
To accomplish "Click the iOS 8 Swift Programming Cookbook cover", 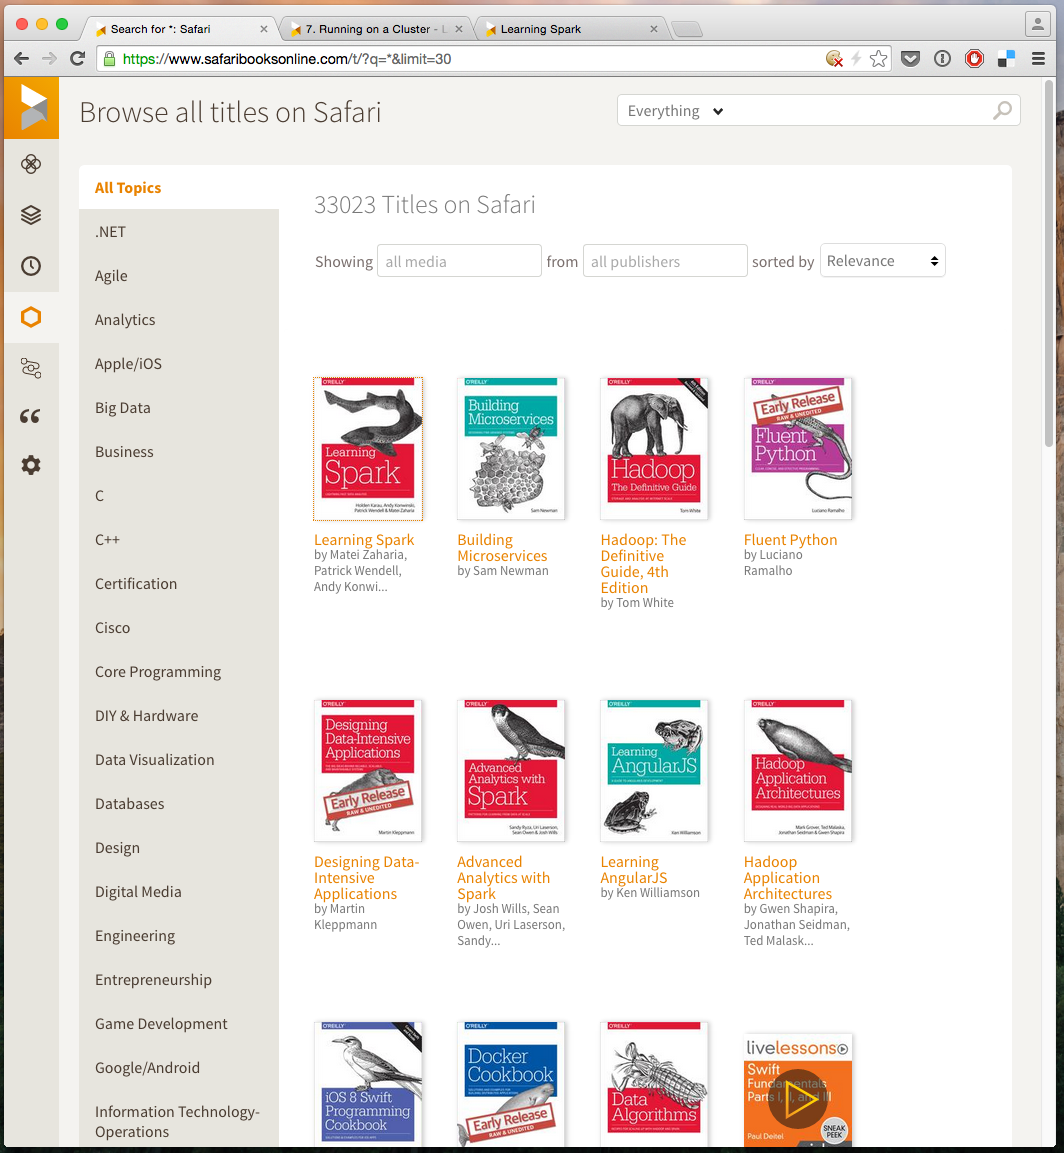I will [x=368, y=1083].
